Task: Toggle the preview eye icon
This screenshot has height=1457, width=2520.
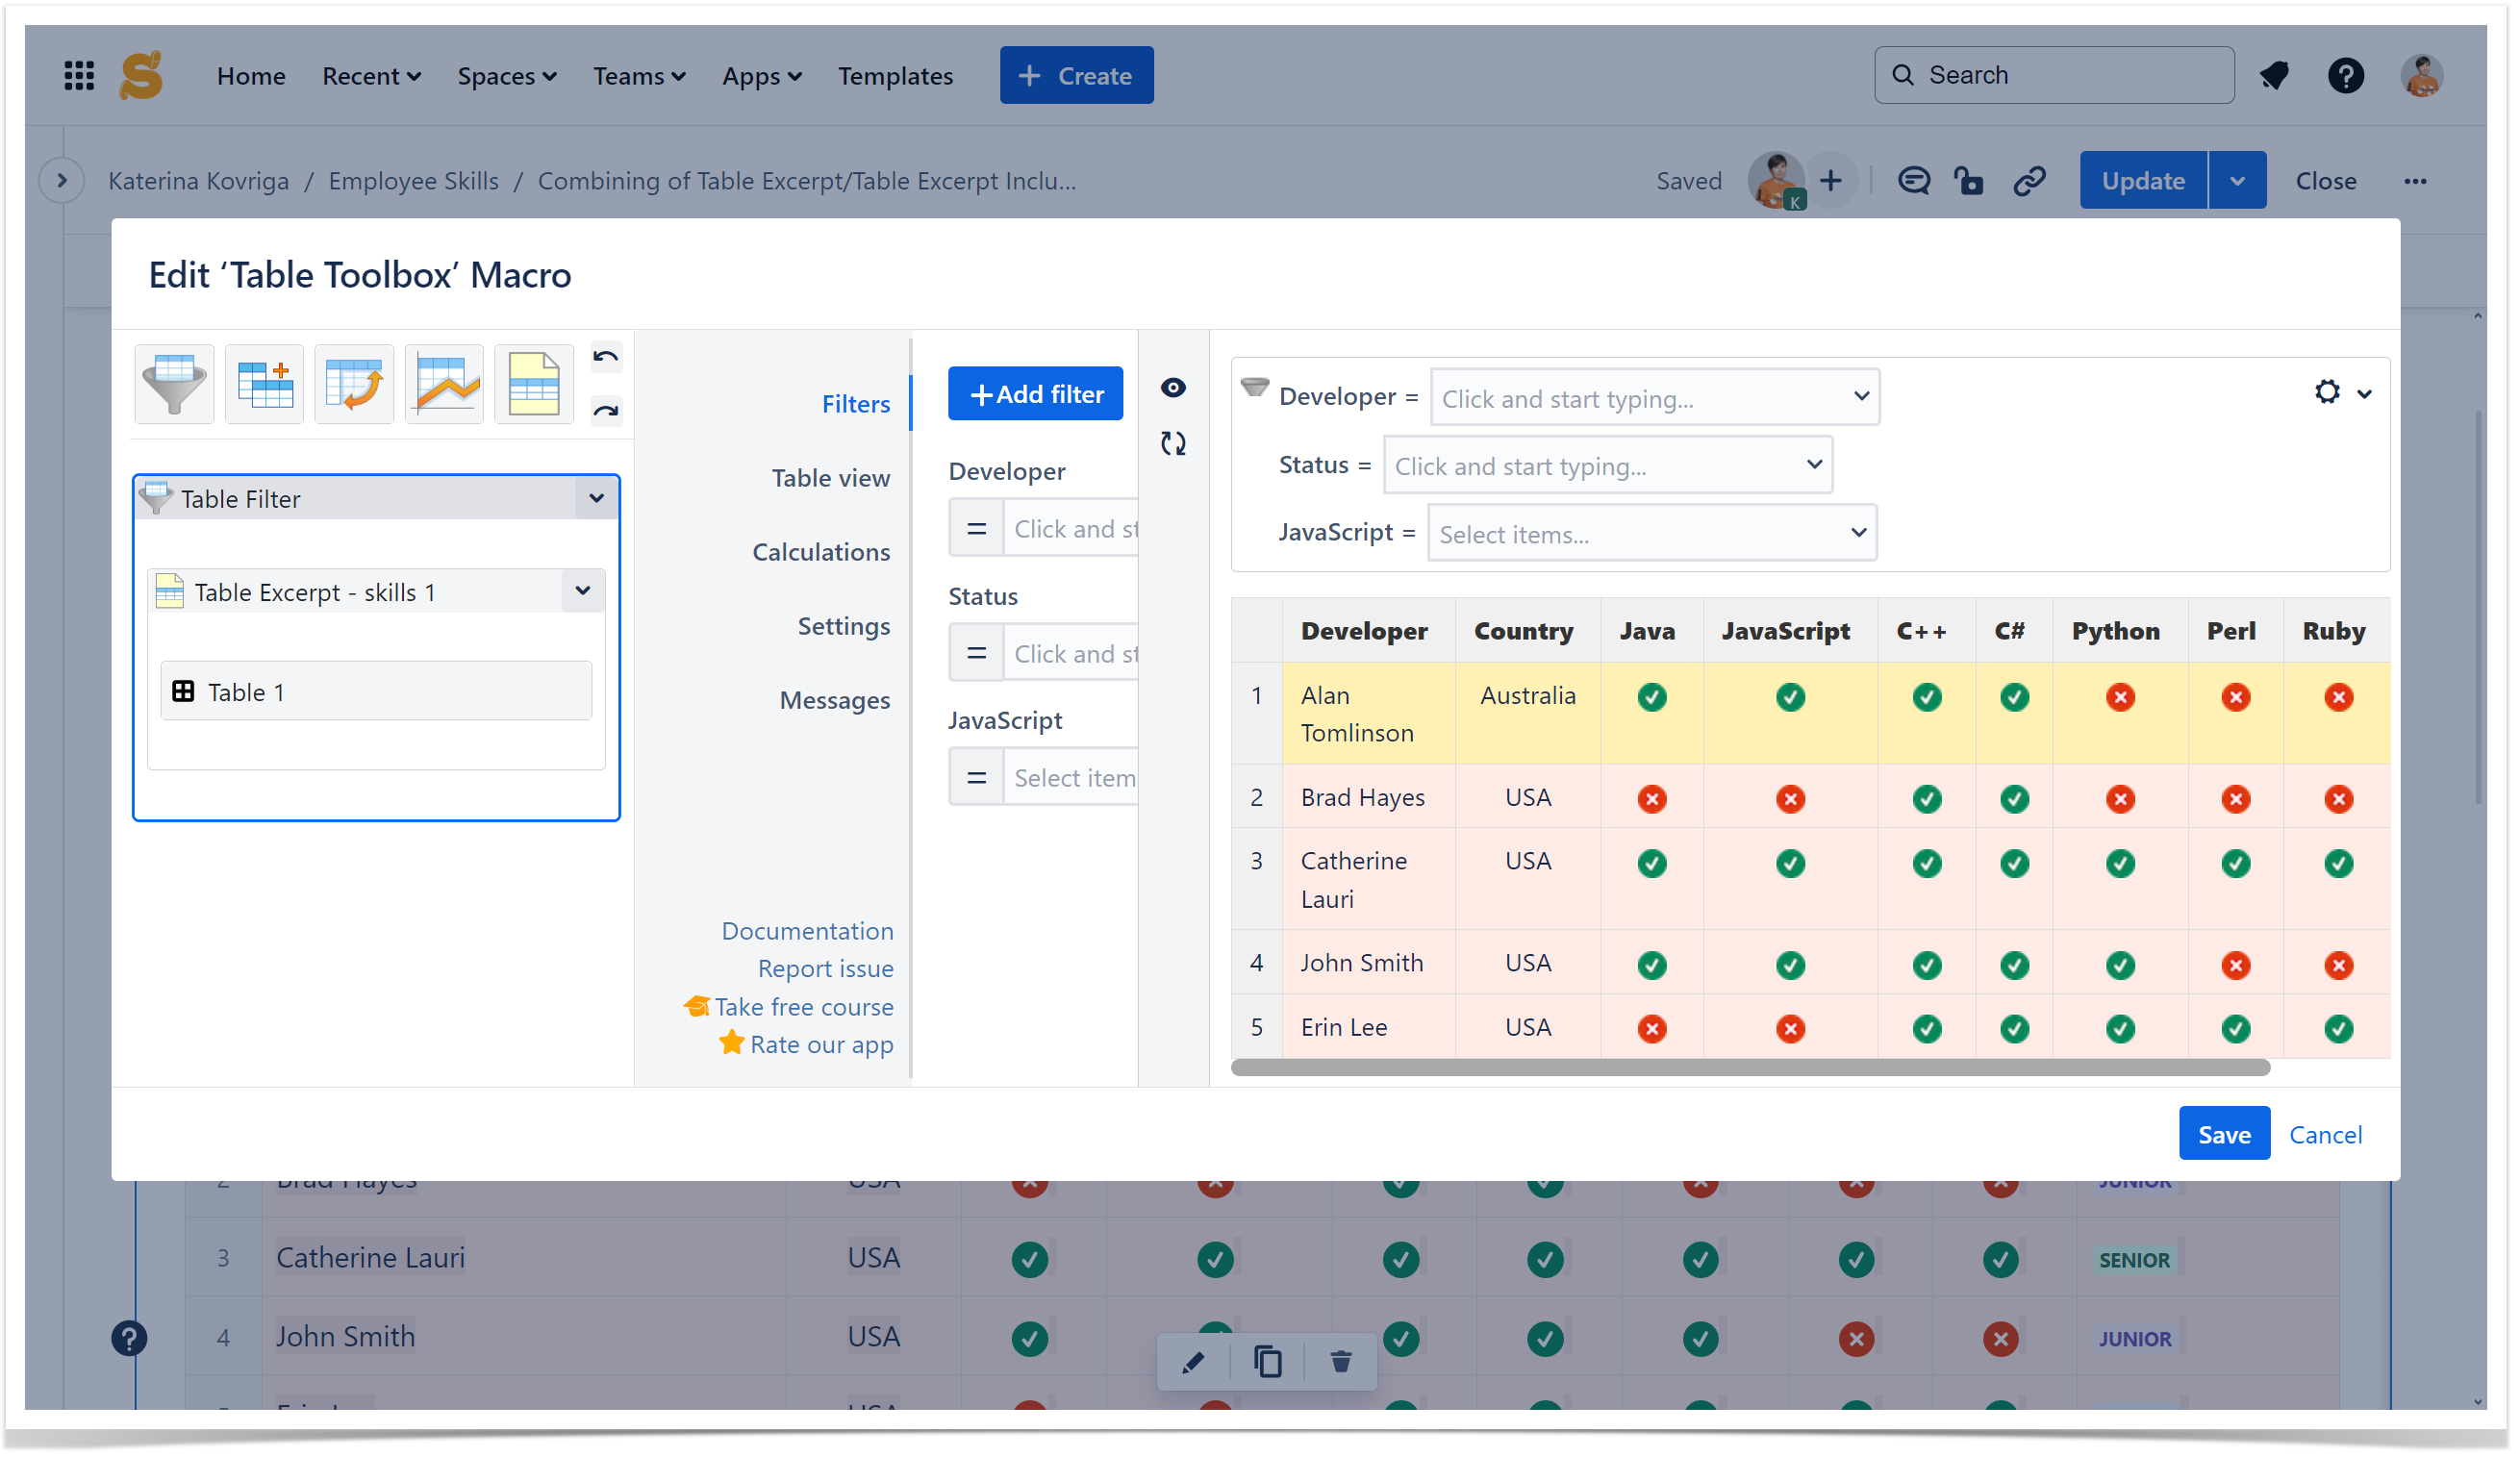Action: coord(1173,388)
